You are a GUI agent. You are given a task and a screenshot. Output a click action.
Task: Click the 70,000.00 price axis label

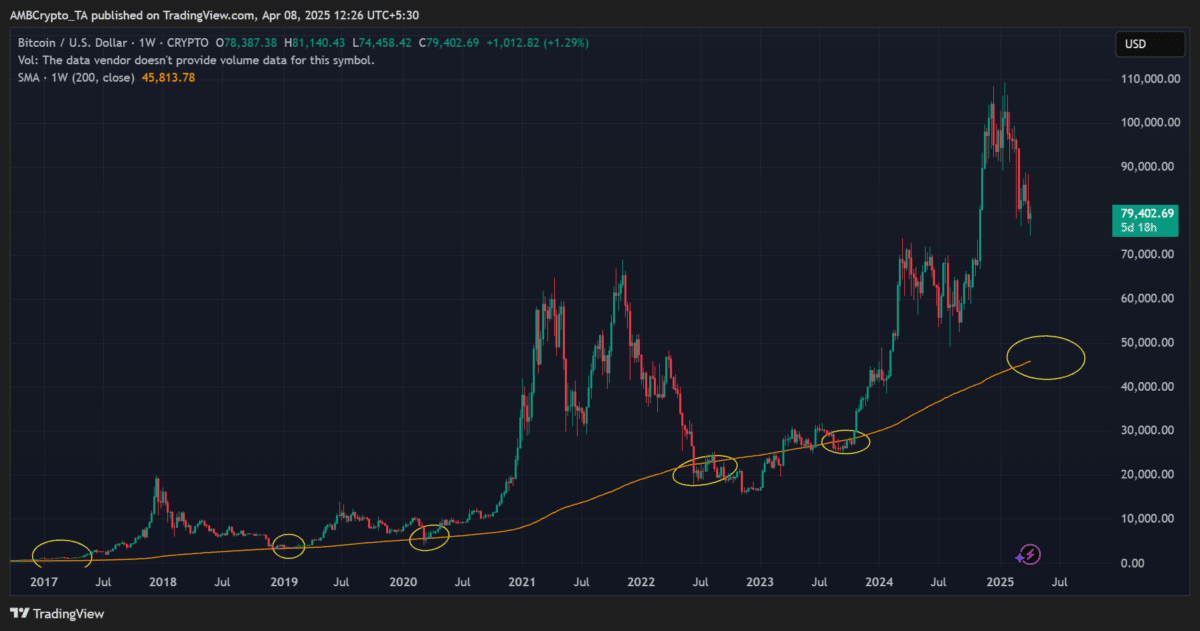(x=1146, y=254)
